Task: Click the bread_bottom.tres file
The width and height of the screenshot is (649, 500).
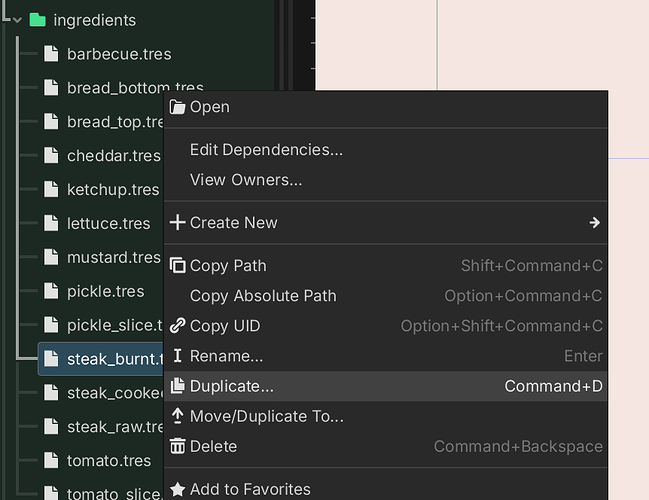Action: tap(135, 88)
